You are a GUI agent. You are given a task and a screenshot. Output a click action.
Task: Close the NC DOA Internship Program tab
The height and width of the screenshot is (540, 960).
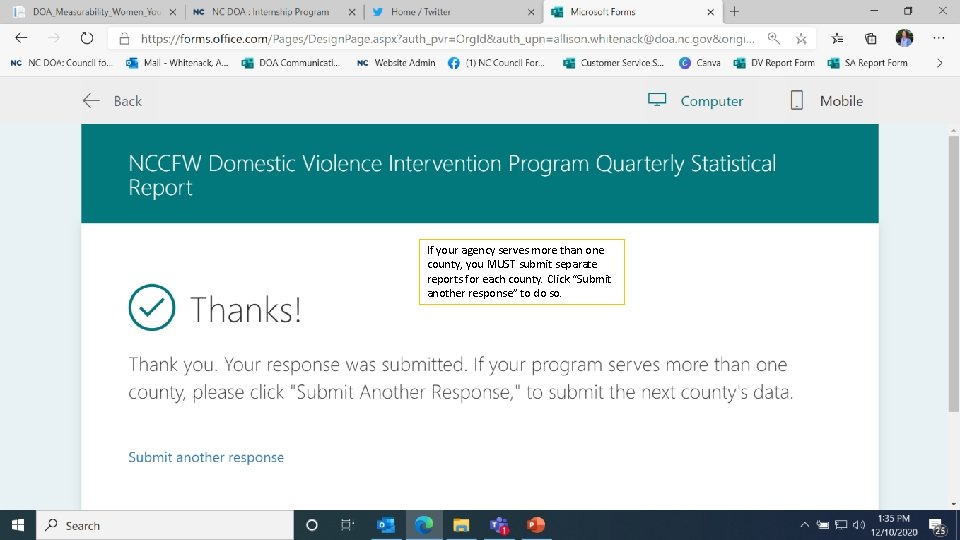pos(352,12)
